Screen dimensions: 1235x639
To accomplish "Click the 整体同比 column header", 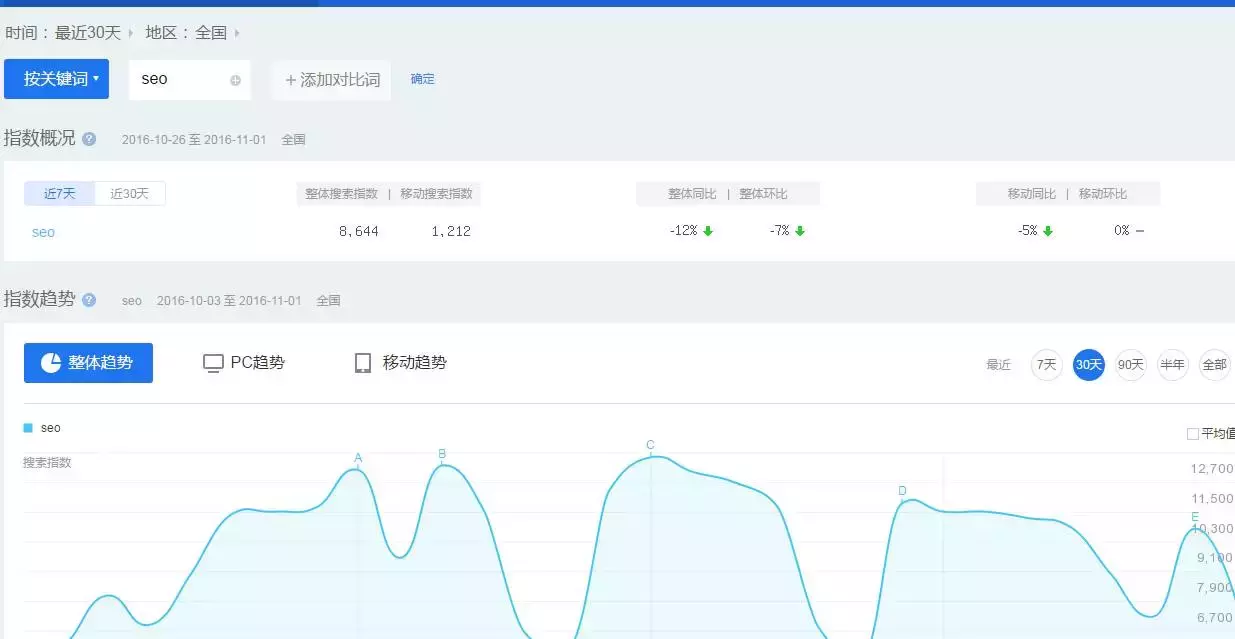I will pos(692,194).
